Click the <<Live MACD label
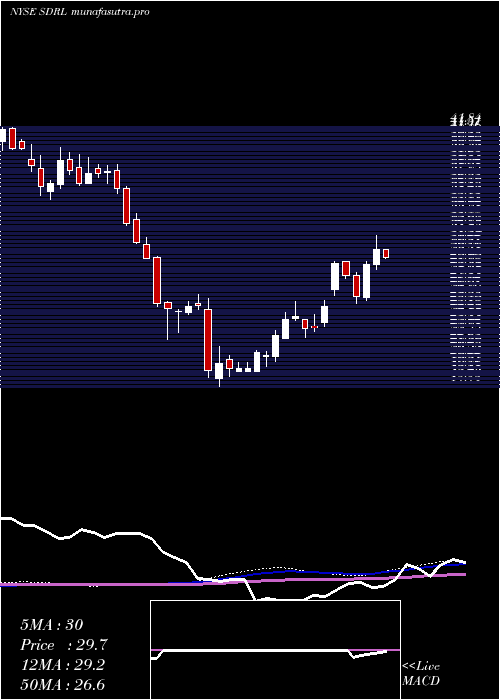 pyautogui.click(x=421, y=673)
